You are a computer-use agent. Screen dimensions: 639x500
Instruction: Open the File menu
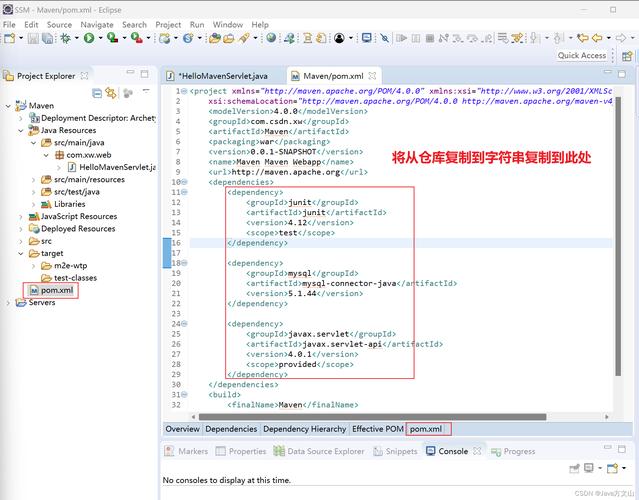(9, 24)
